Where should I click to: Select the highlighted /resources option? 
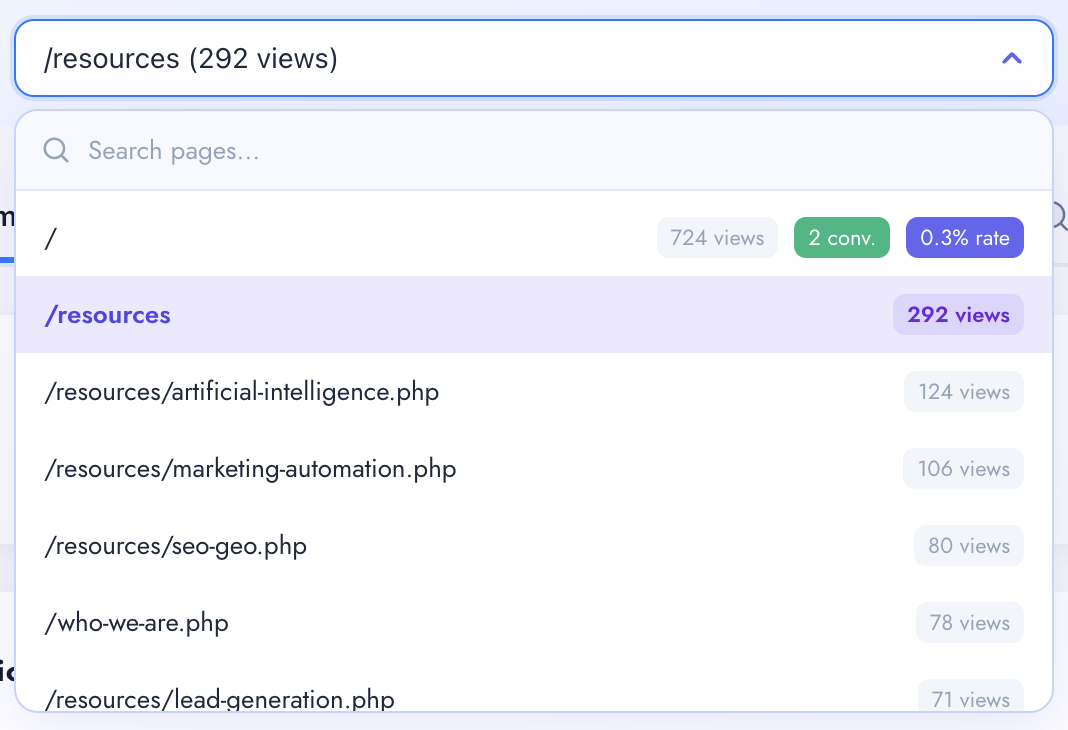(x=534, y=315)
